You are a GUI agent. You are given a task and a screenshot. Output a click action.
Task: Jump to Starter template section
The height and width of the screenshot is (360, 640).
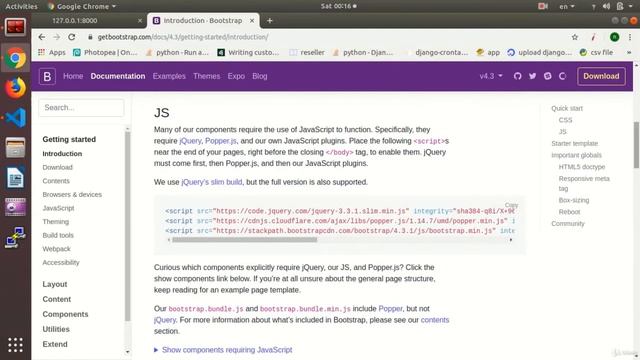(575, 144)
